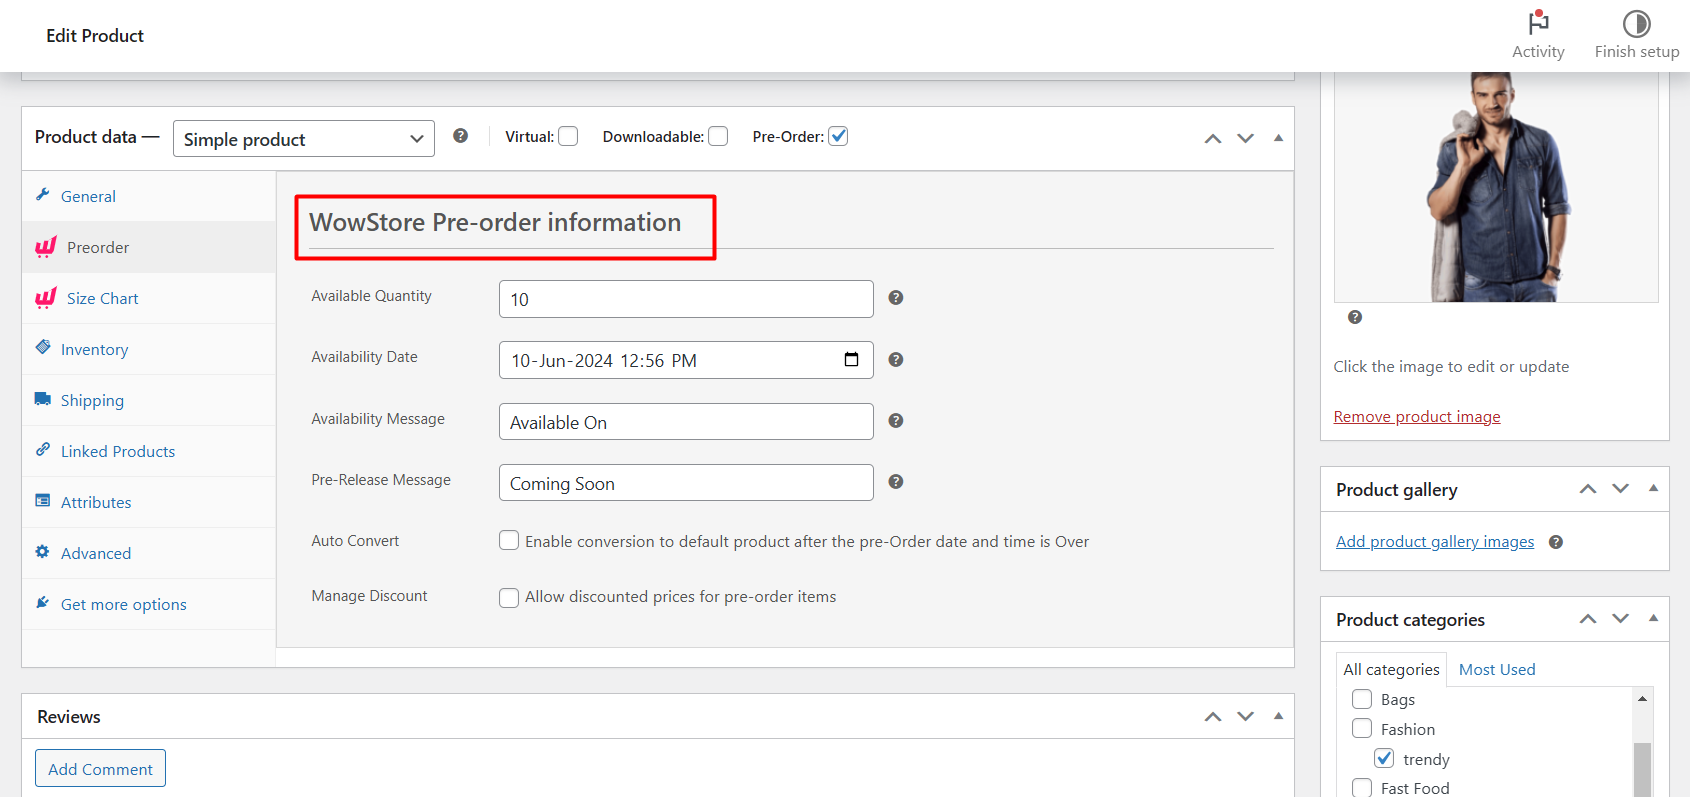Click the Finish setup half-circle icon
Image resolution: width=1690 pixels, height=797 pixels.
[1636, 23]
